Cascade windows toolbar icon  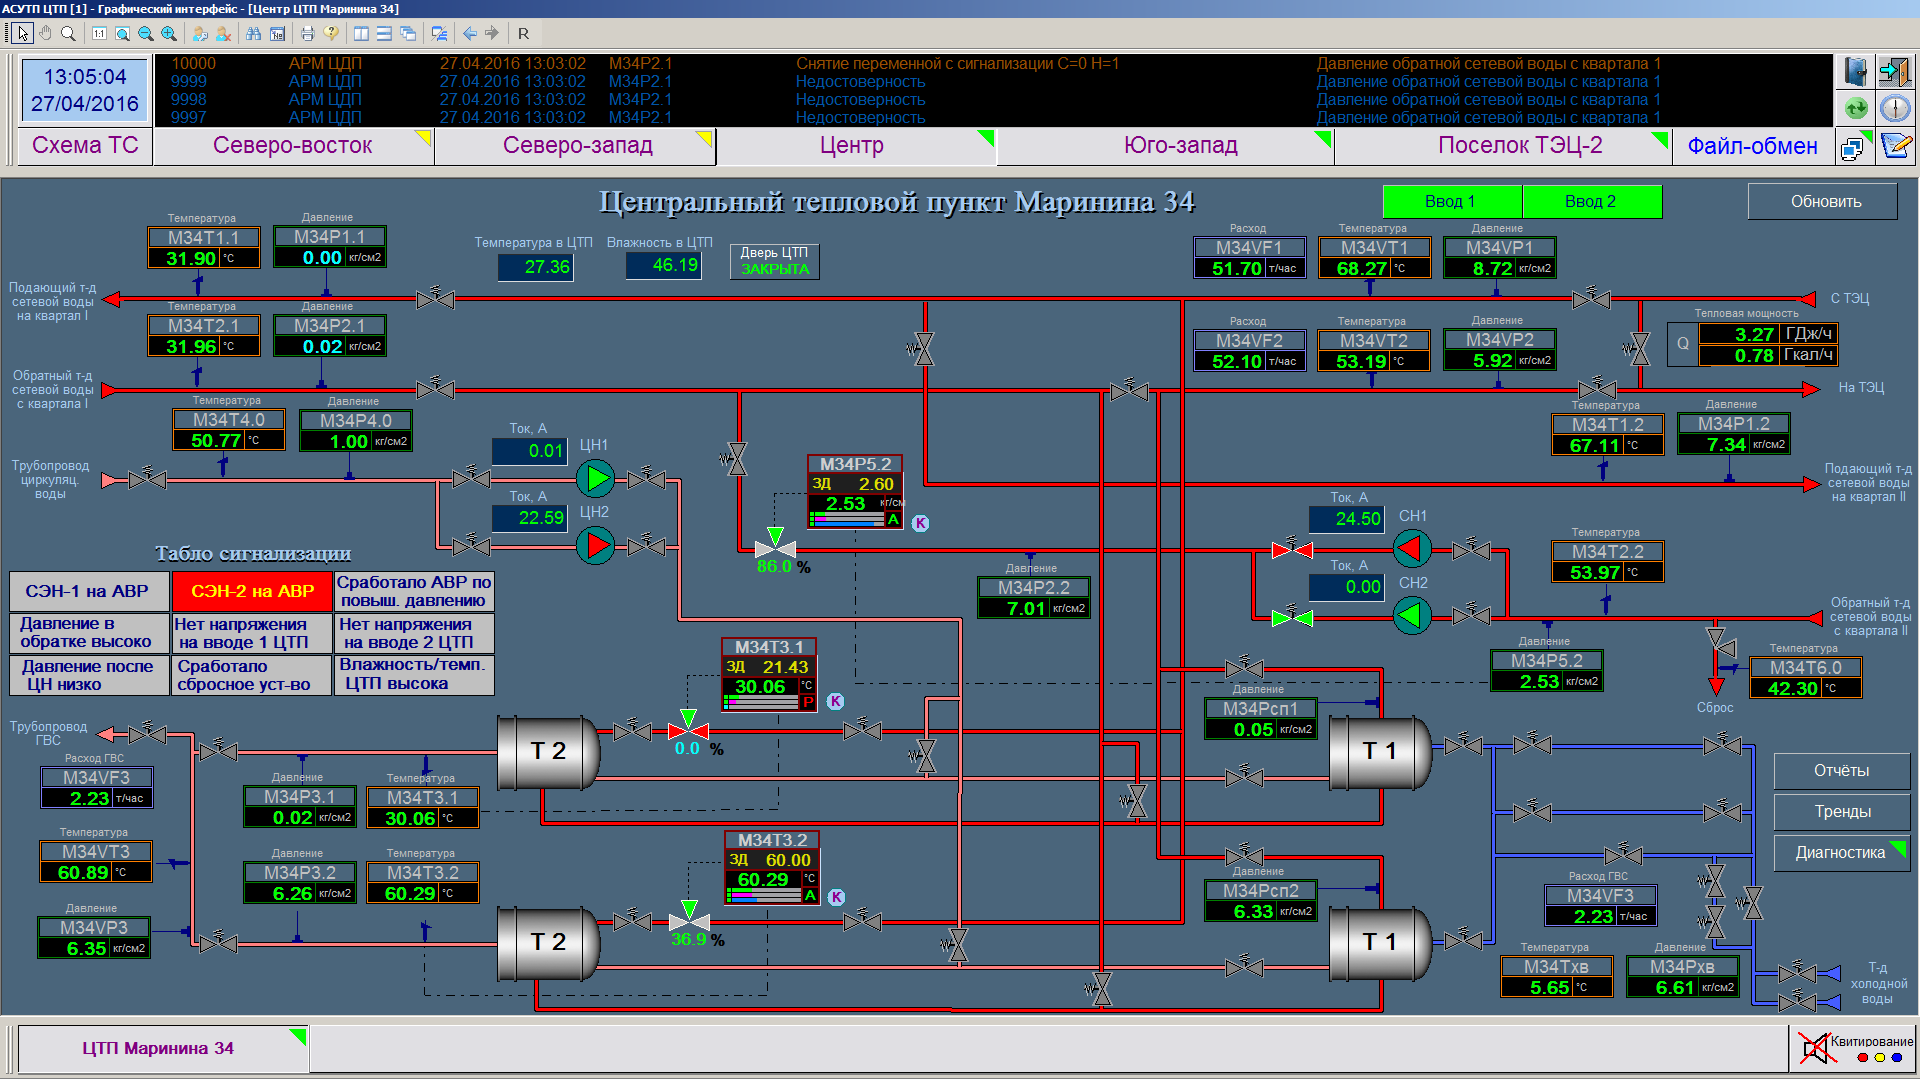pyautogui.click(x=408, y=33)
